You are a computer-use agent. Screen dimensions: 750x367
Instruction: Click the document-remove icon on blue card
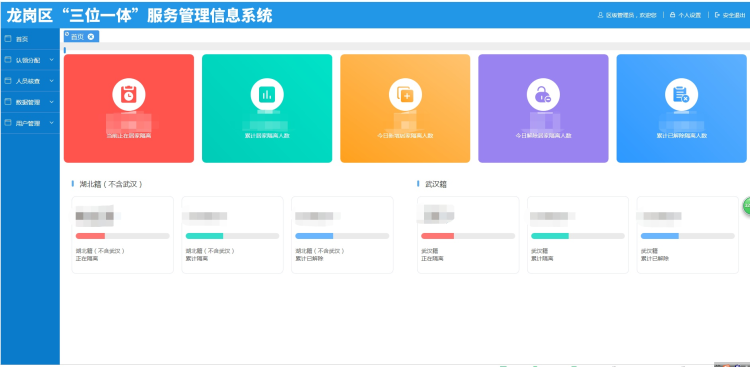click(681, 94)
